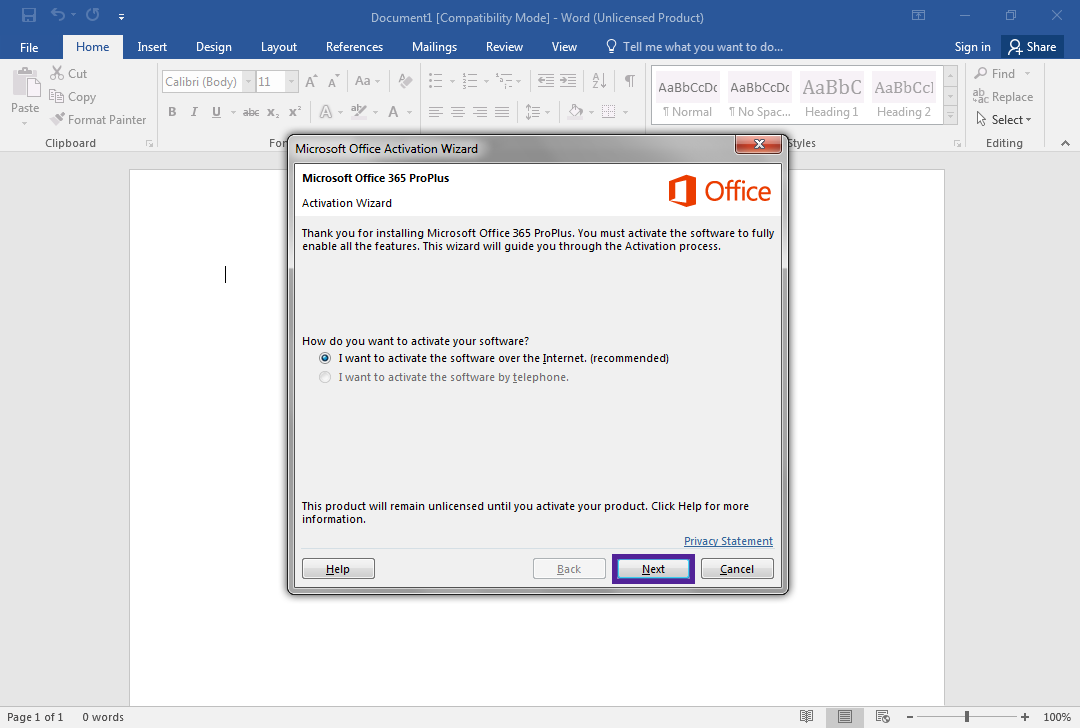Cut selection with the scissors icon
This screenshot has width=1080, height=728.
(x=57, y=73)
